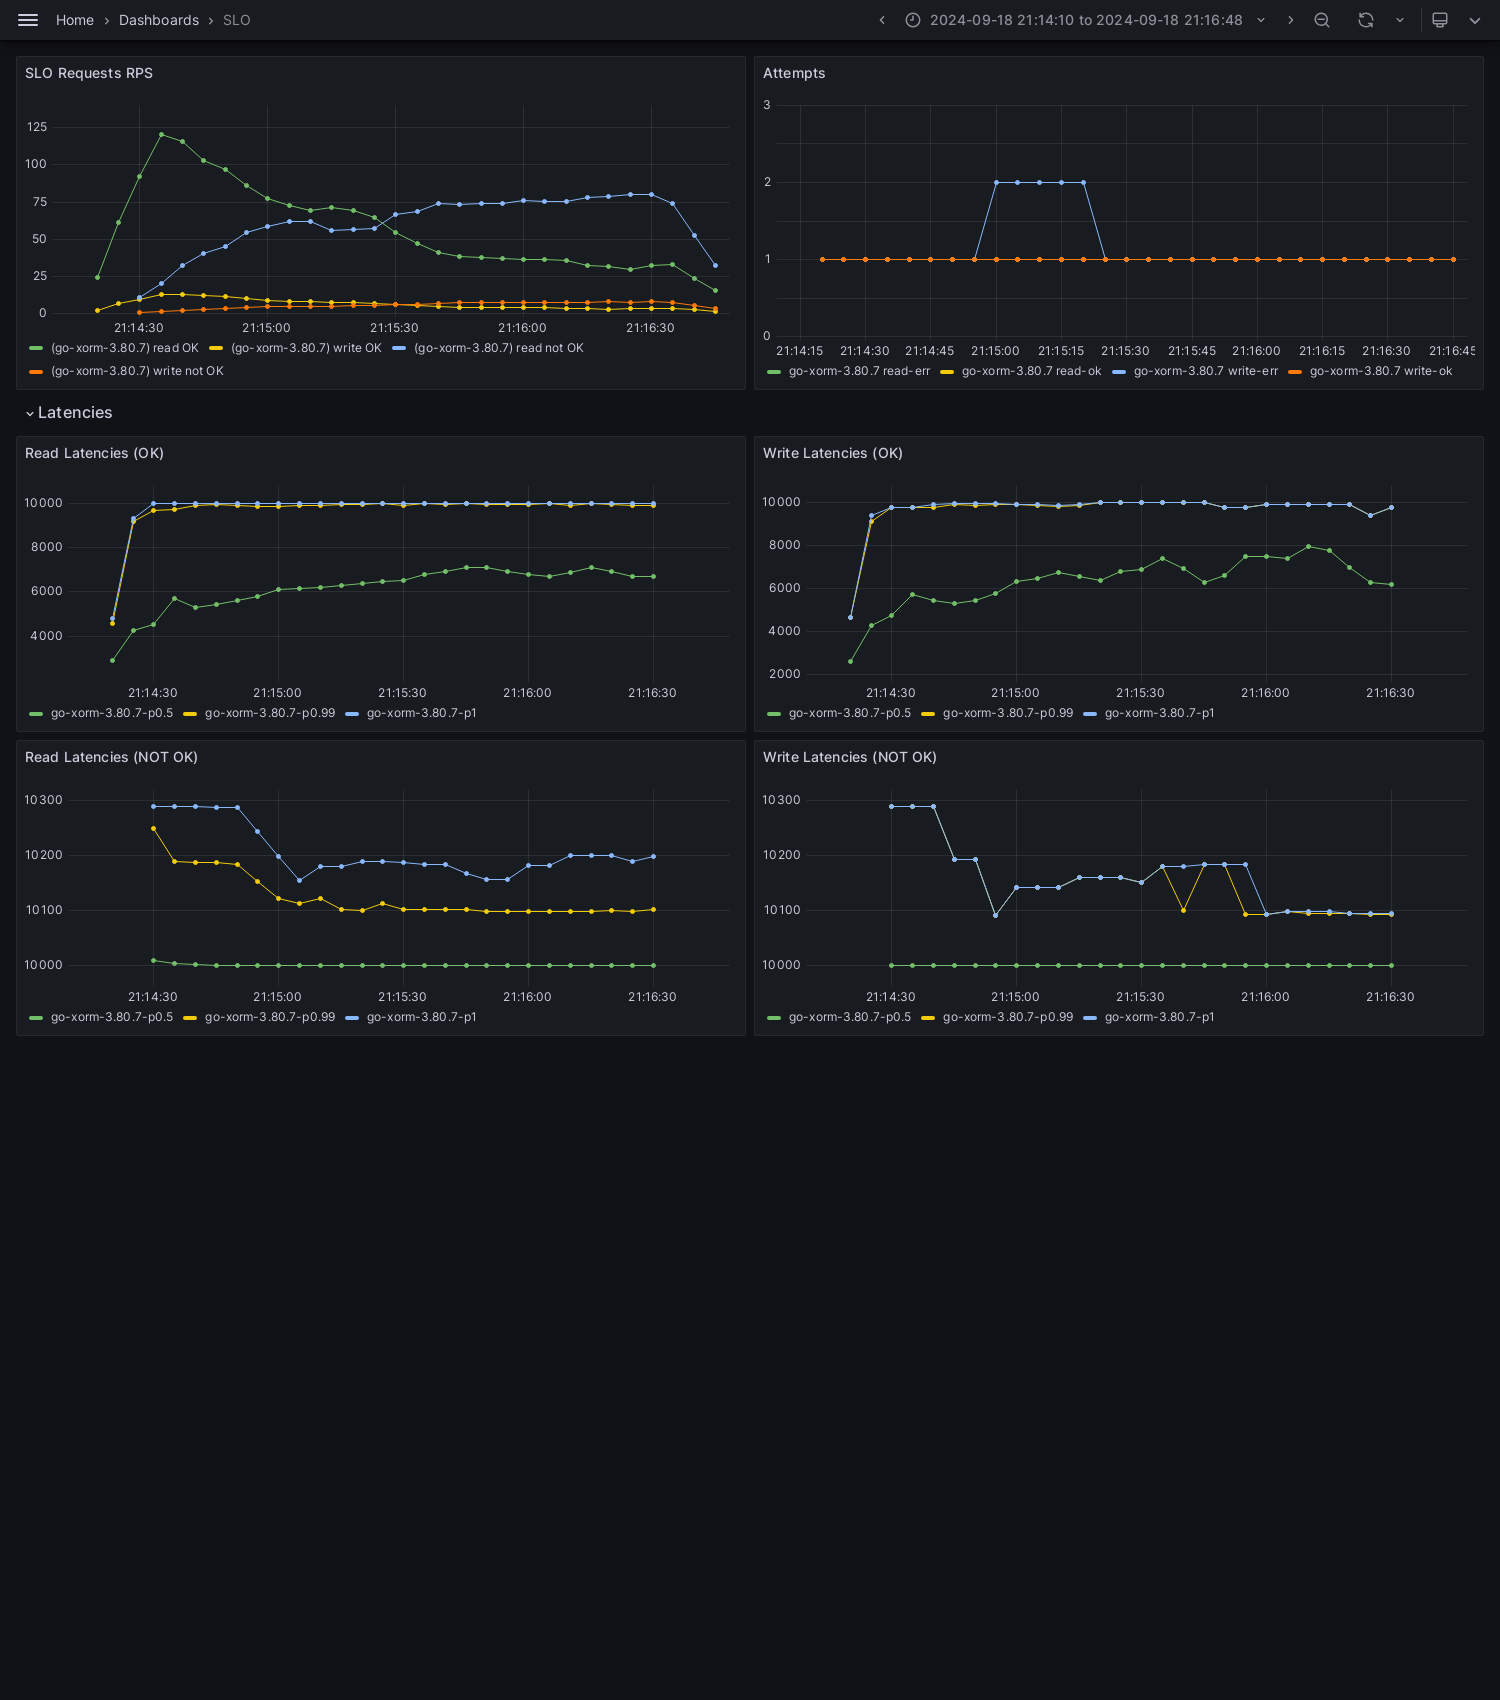Toggle write-err series in Attempts legend

click(1206, 371)
